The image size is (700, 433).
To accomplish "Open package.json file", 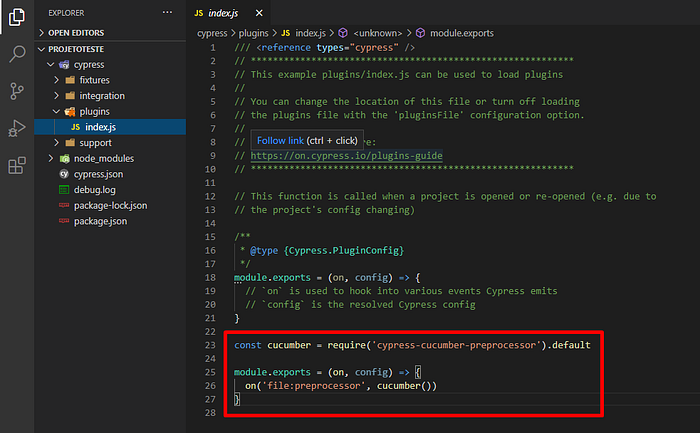I will 100,221.
